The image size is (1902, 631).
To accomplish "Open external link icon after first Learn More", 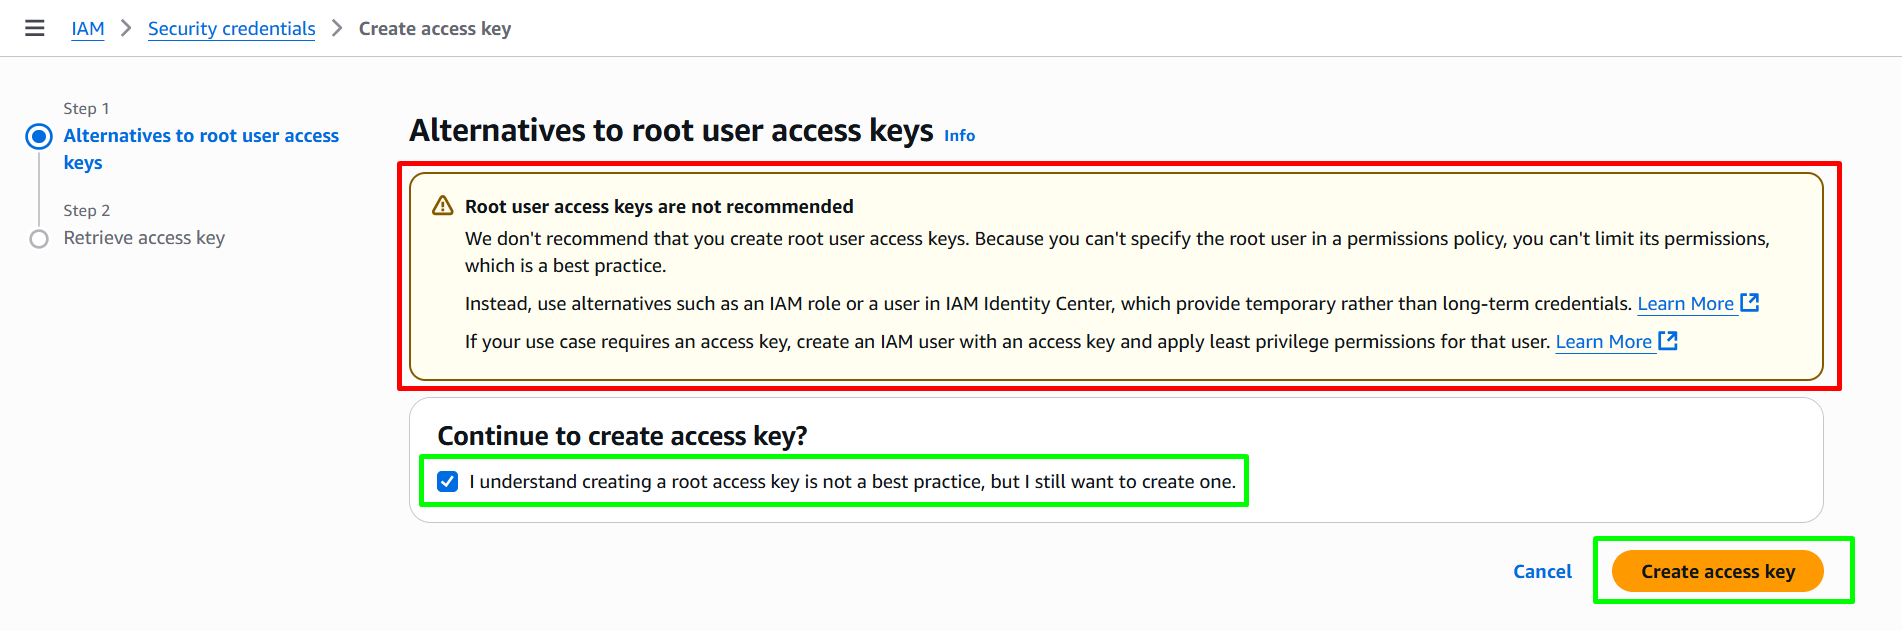I will click(x=1750, y=303).
